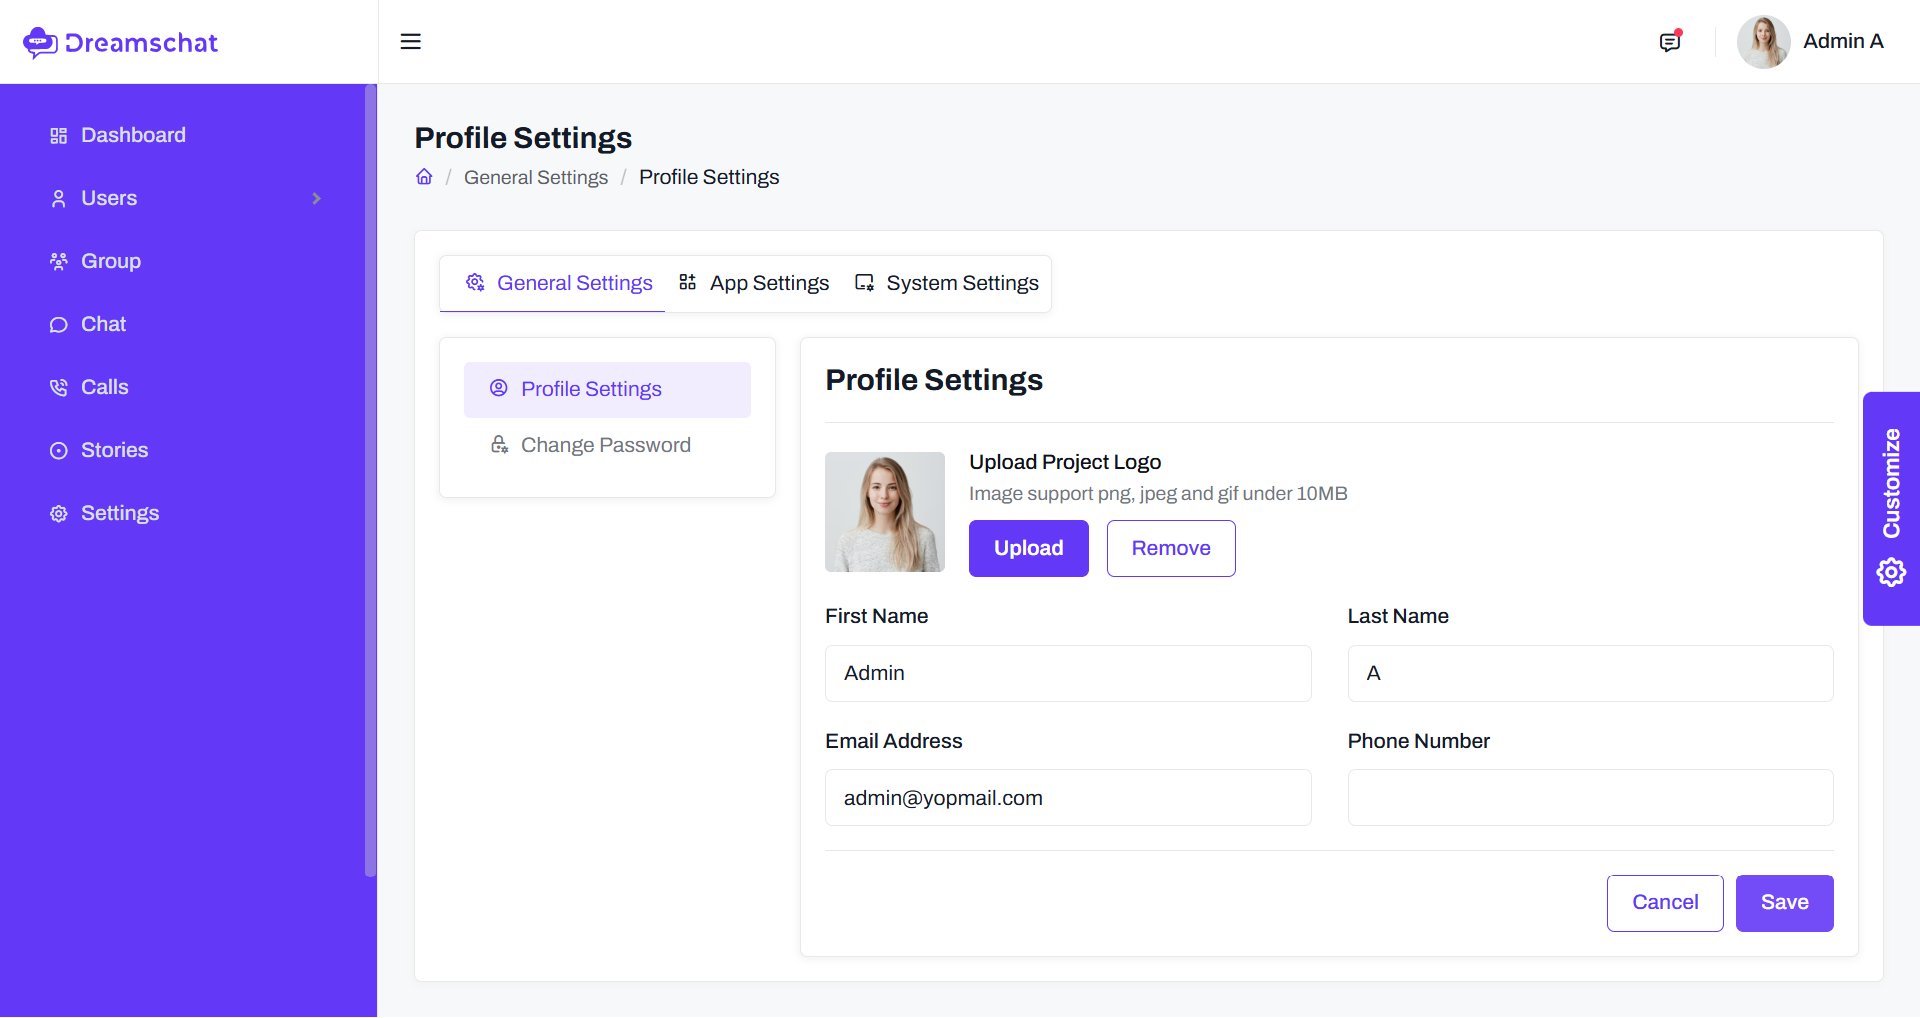Click the Dashboard grid icon in sidebar

pyautogui.click(x=59, y=136)
